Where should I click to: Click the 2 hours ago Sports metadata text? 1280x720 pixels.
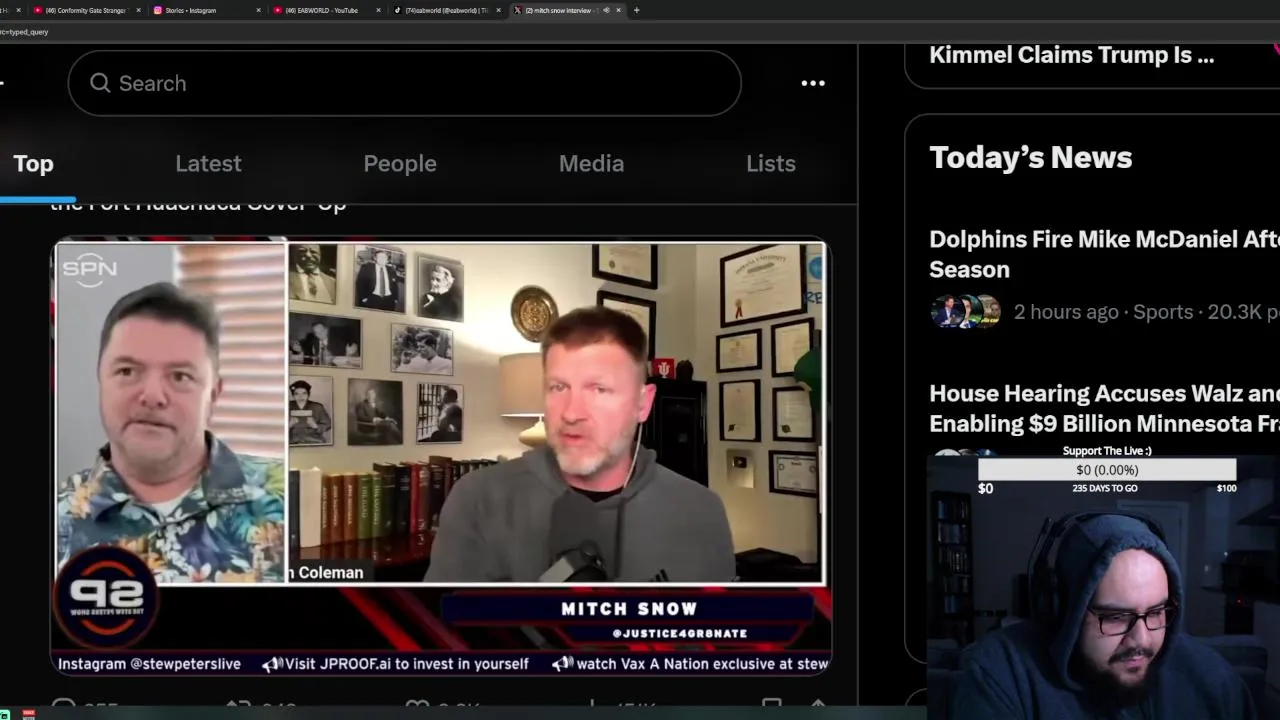tap(1147, 312)
